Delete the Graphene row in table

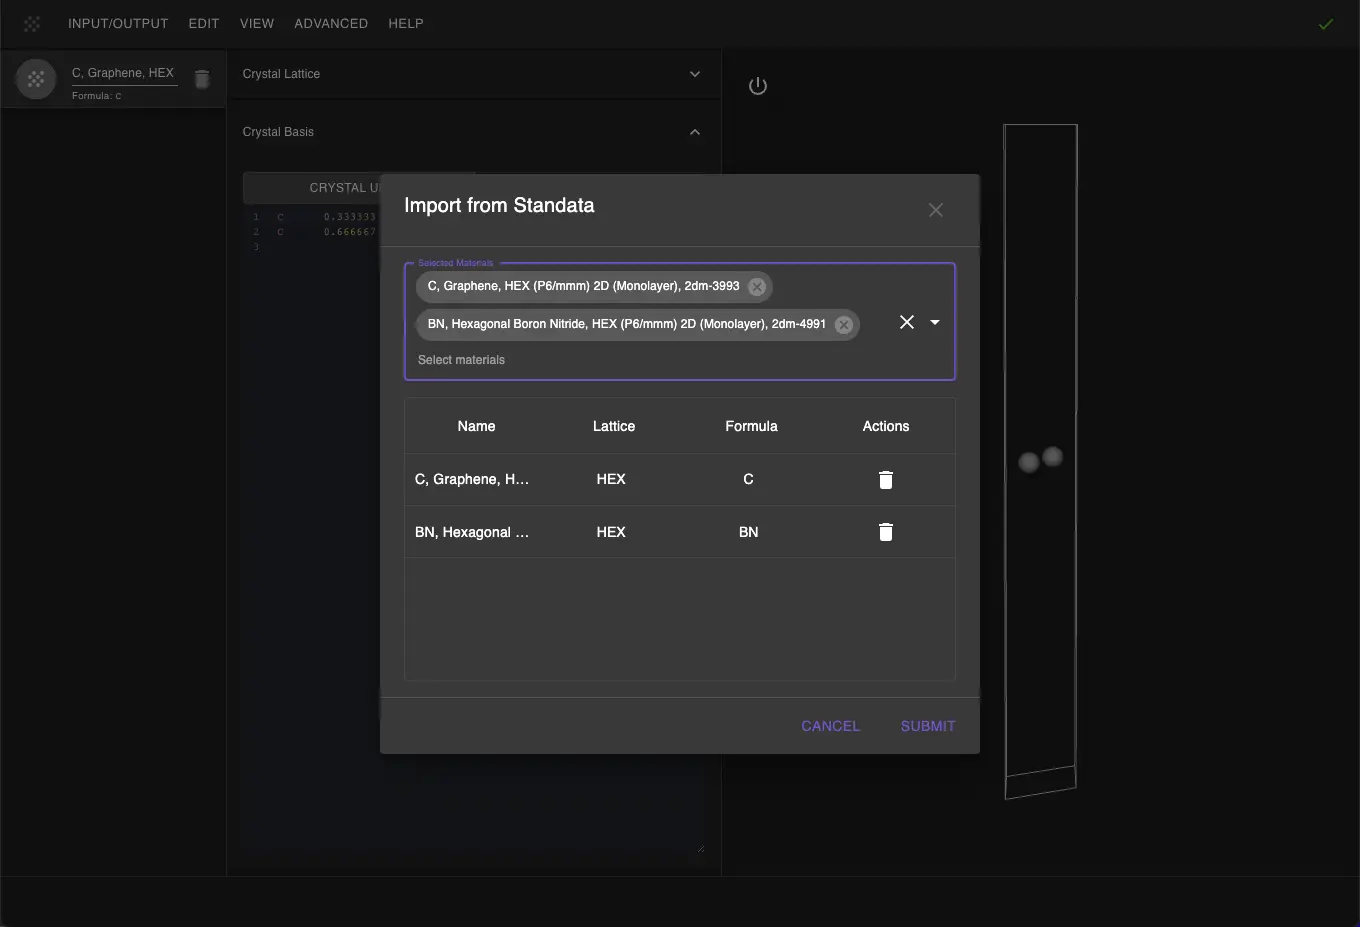click(885, 480)
